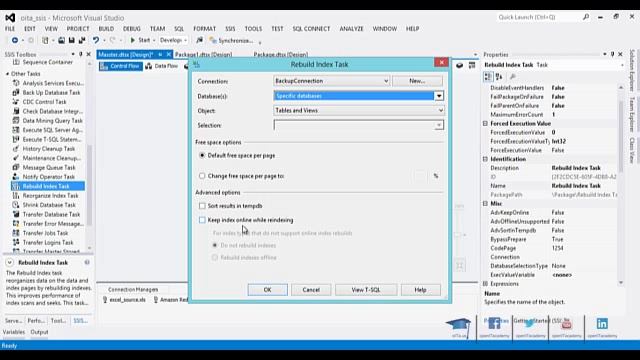Open the Output tab at bottom

point(39,332)
